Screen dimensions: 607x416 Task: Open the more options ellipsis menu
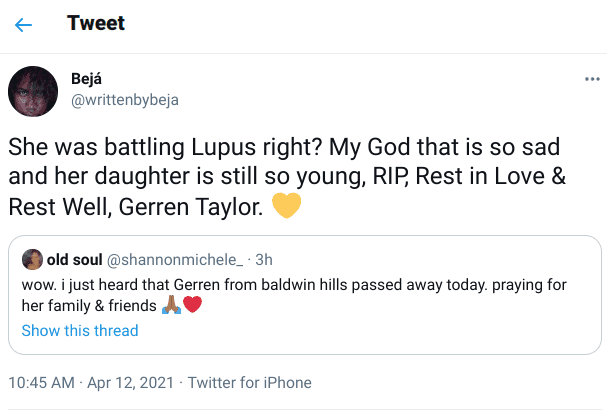[x=591, y=78]
